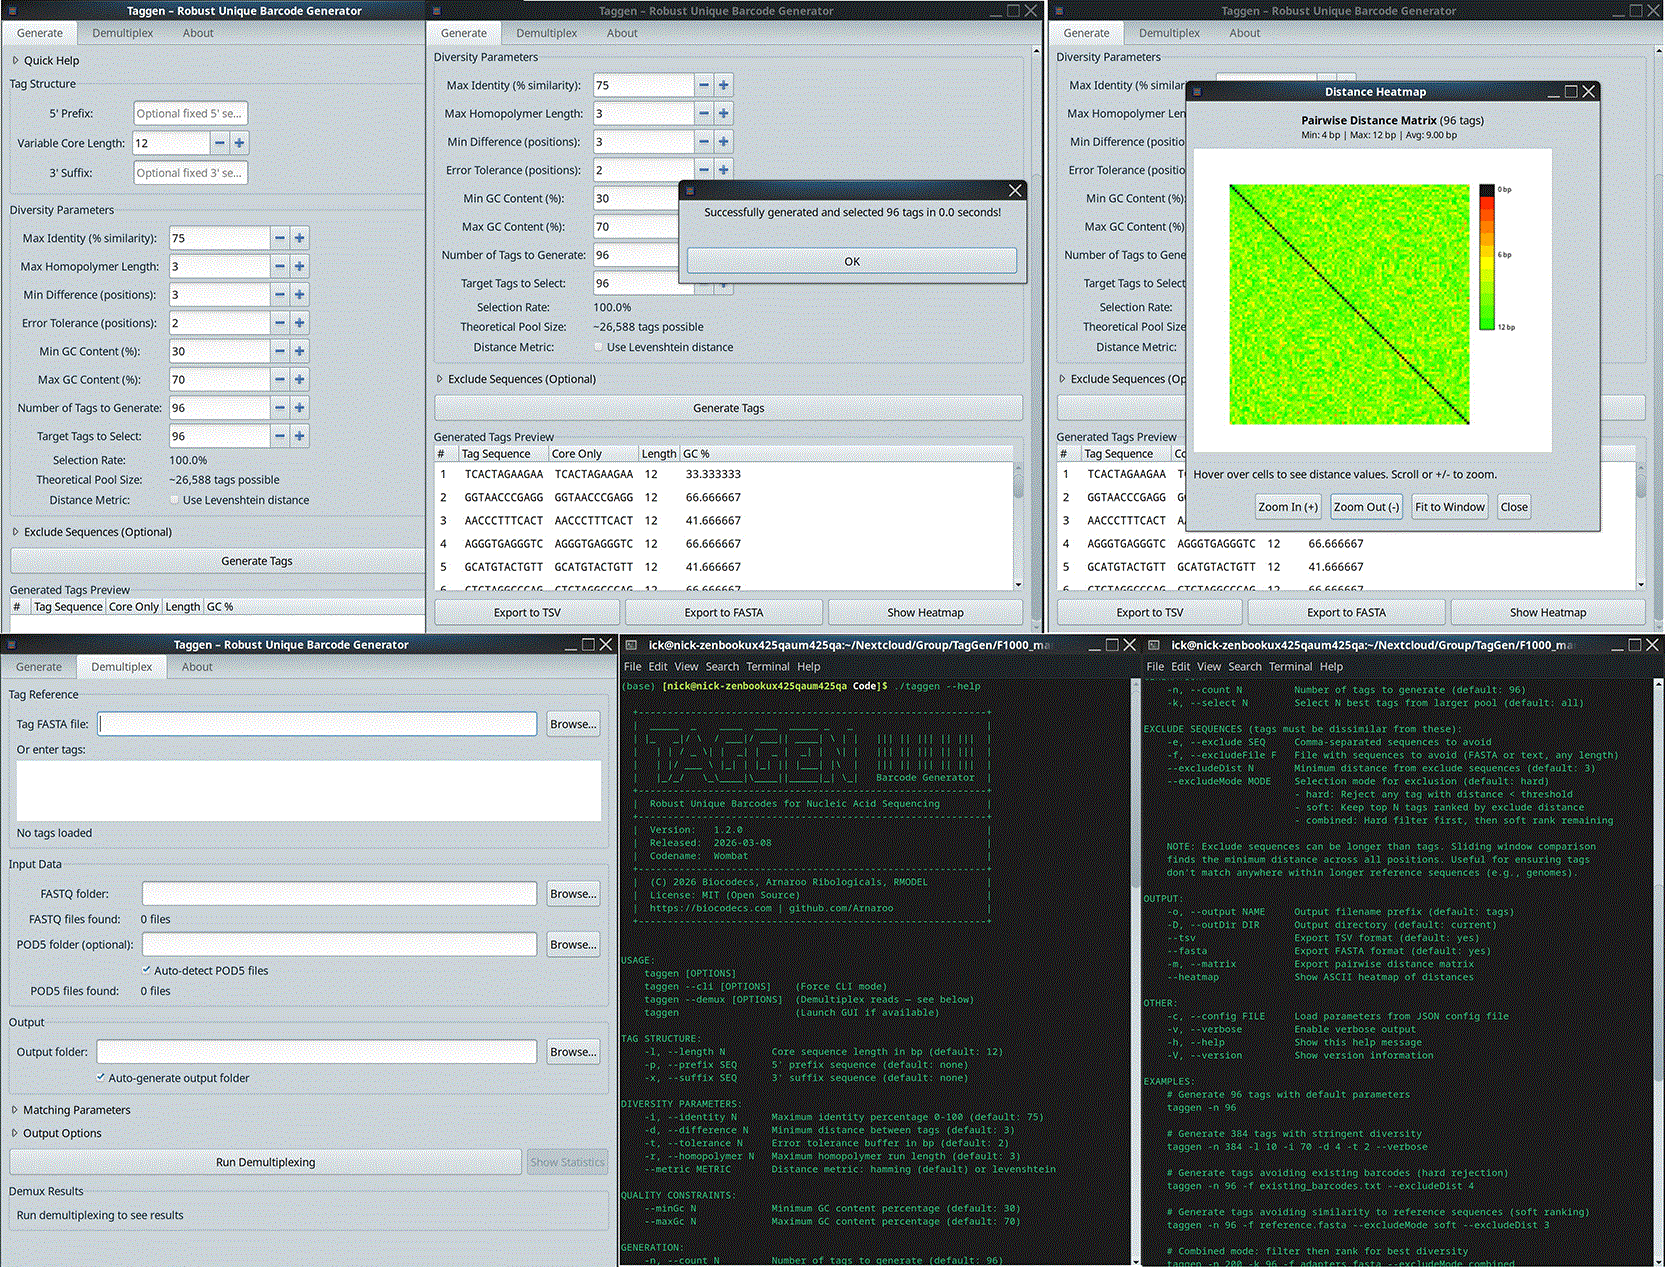This screenshot has width=1665, height=1267.
Task: Decrease Number of Tags to Generate, left window
Action: (x=280, y=408)
